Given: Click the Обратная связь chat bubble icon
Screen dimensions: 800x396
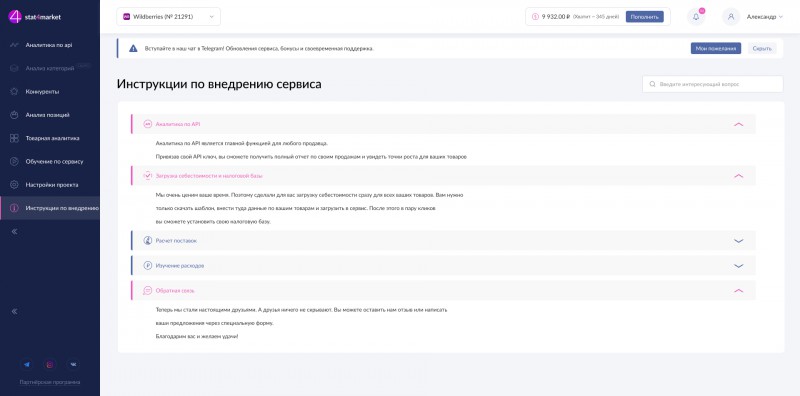Looking at the screenshot, I should pyautogui.click(x=147, y=290).
